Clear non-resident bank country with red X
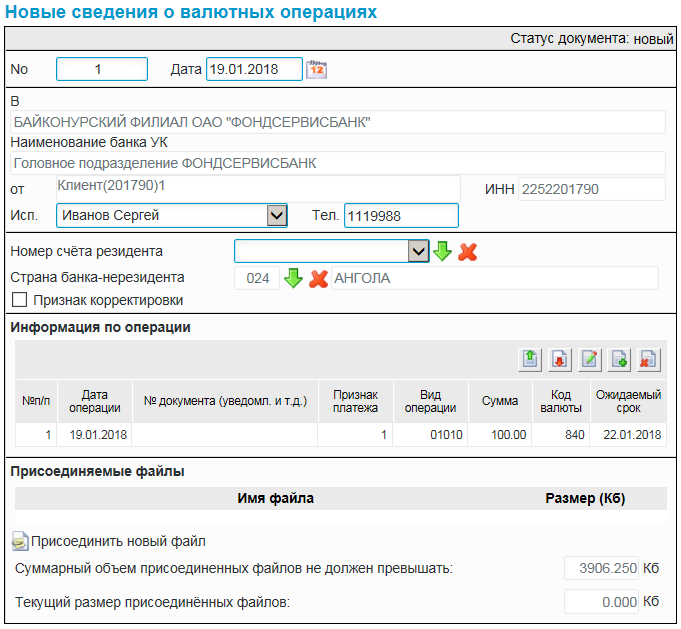Image resolution: width=681 pixels, height=629 pixels. [x=318, y=278]
